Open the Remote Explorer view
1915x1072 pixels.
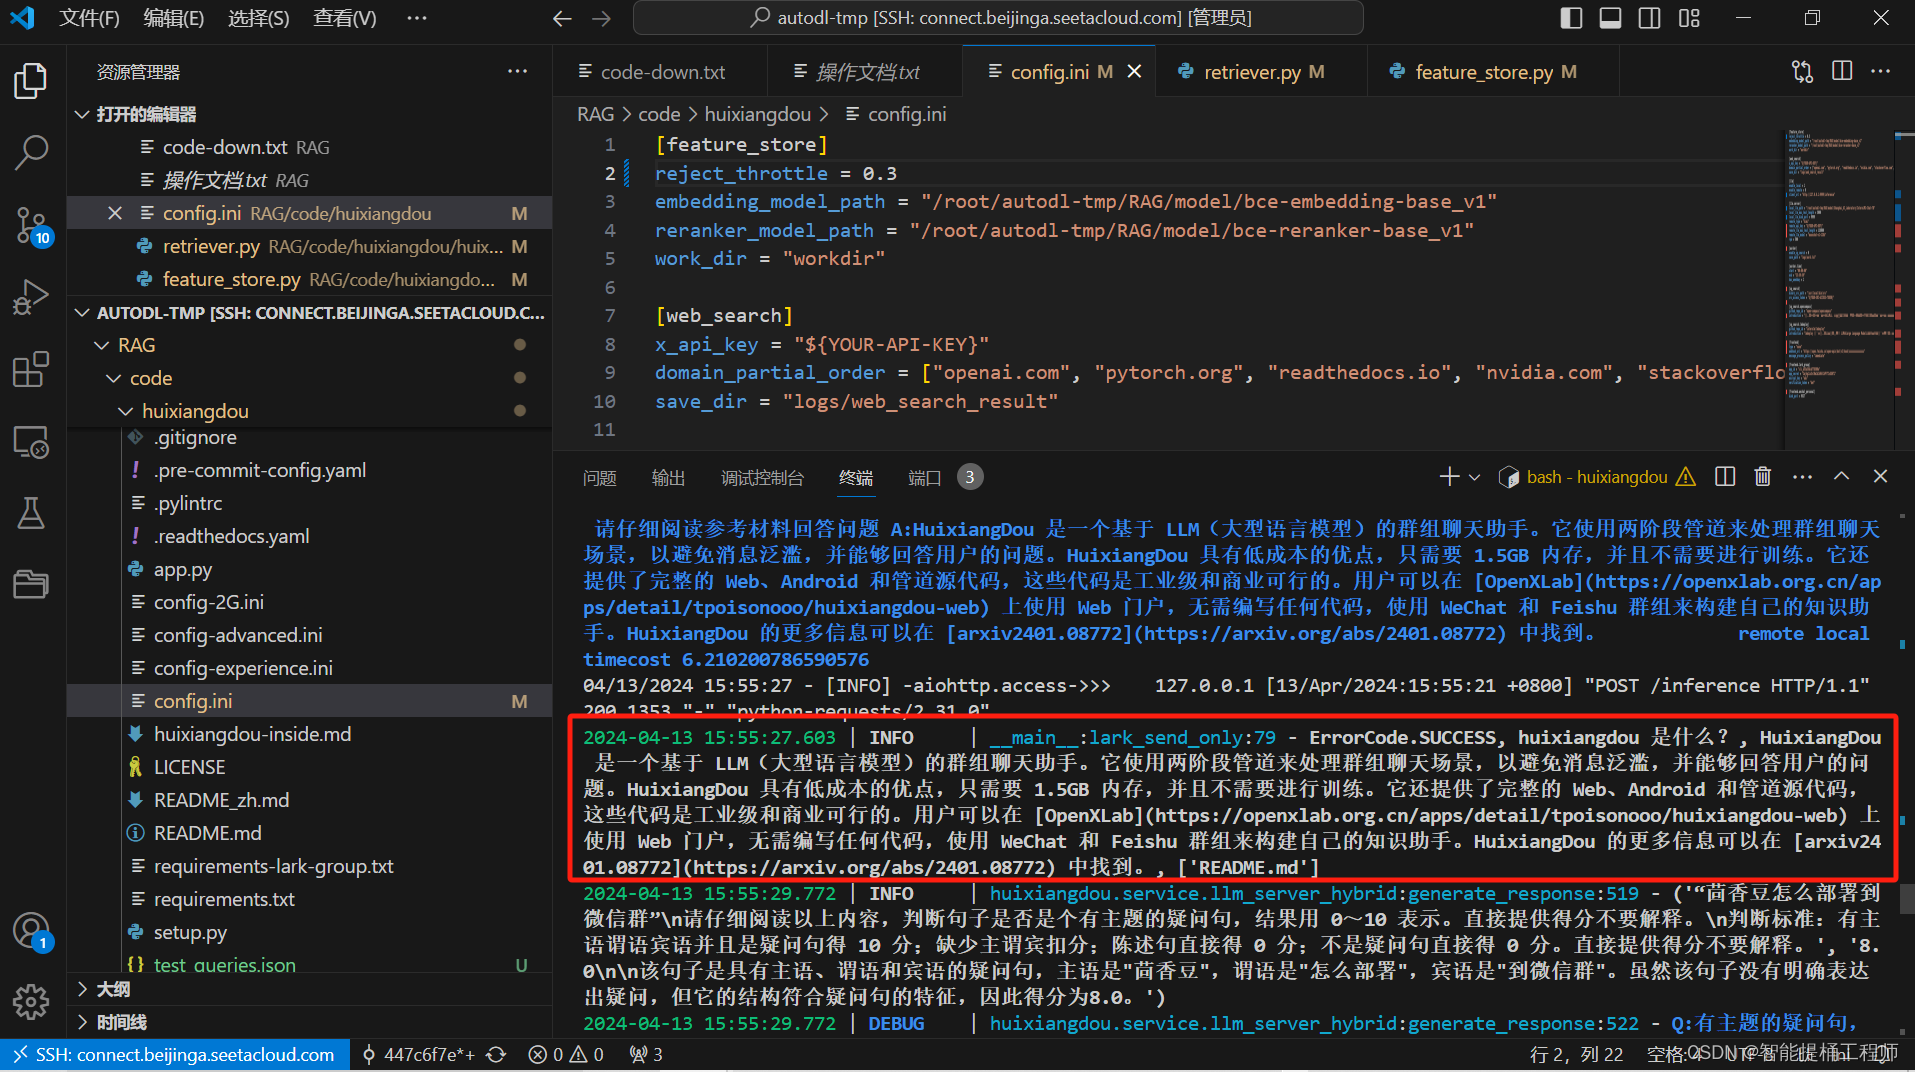31,441
